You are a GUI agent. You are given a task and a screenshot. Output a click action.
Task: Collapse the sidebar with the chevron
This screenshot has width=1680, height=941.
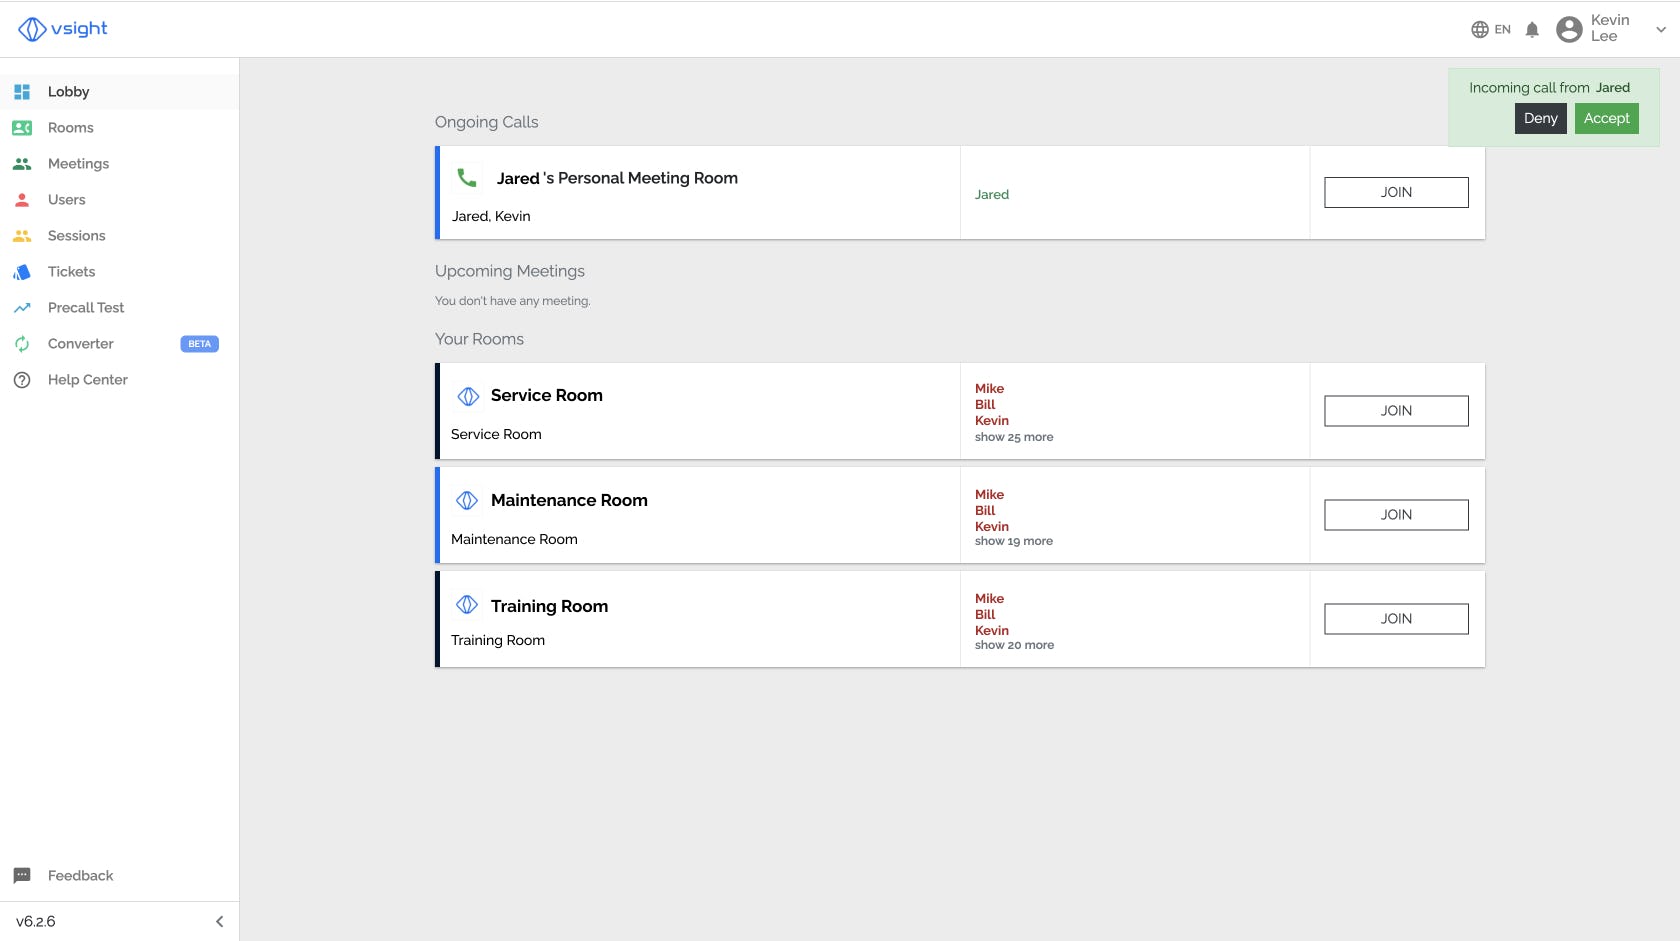(x=219, y=922)
